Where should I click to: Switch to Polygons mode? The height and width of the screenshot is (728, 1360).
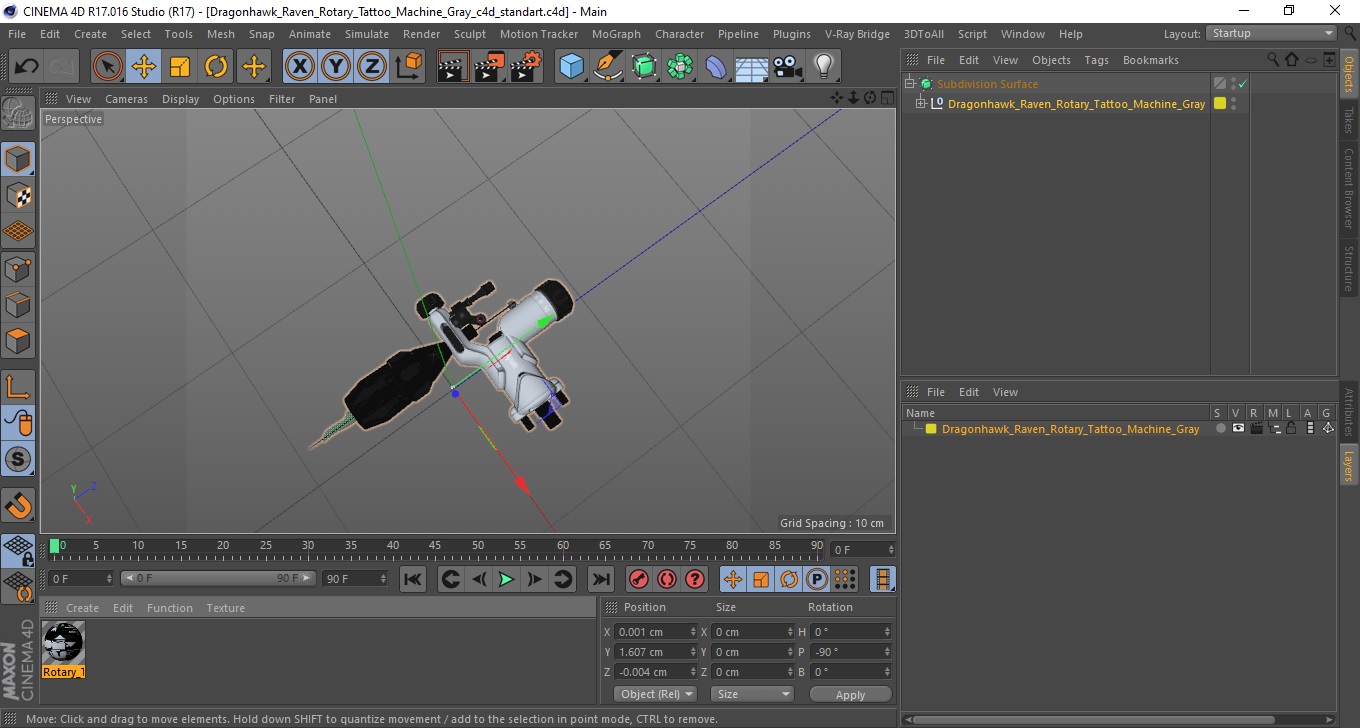pyautogui.click(x=18, y=340)
